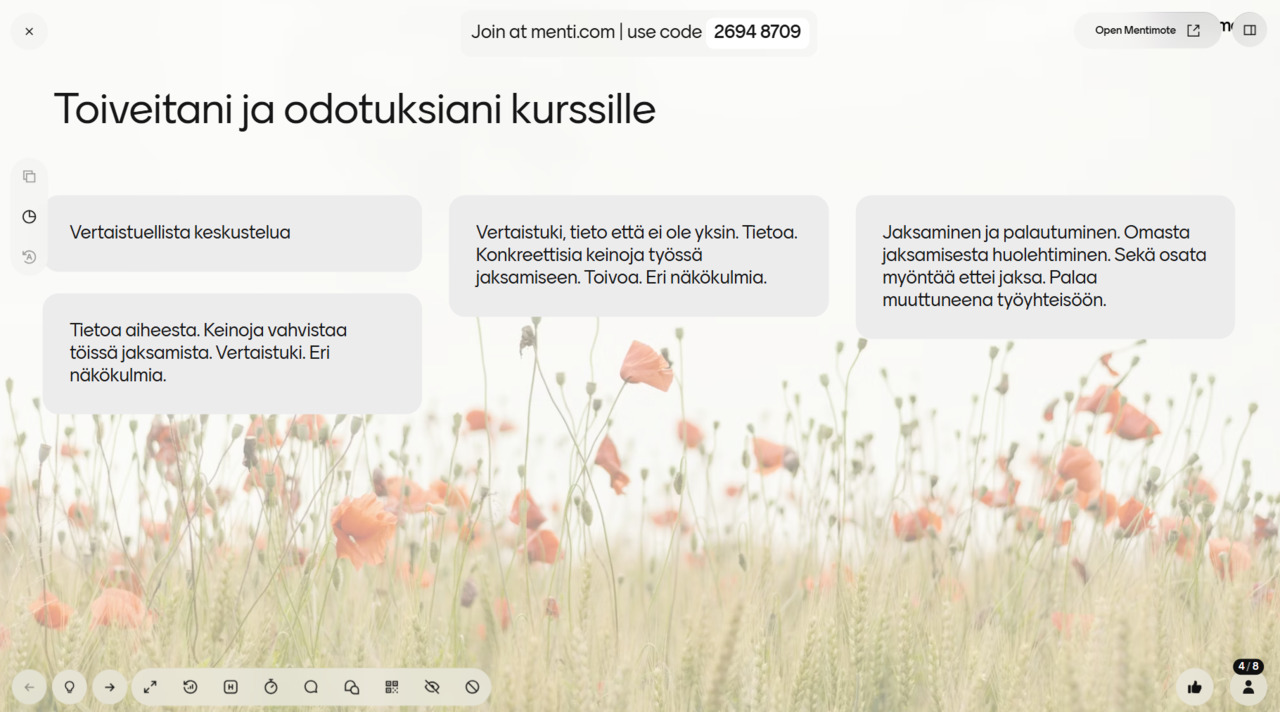Go to the next slide arrow
Screen dimensions: 1280x712
110,687
